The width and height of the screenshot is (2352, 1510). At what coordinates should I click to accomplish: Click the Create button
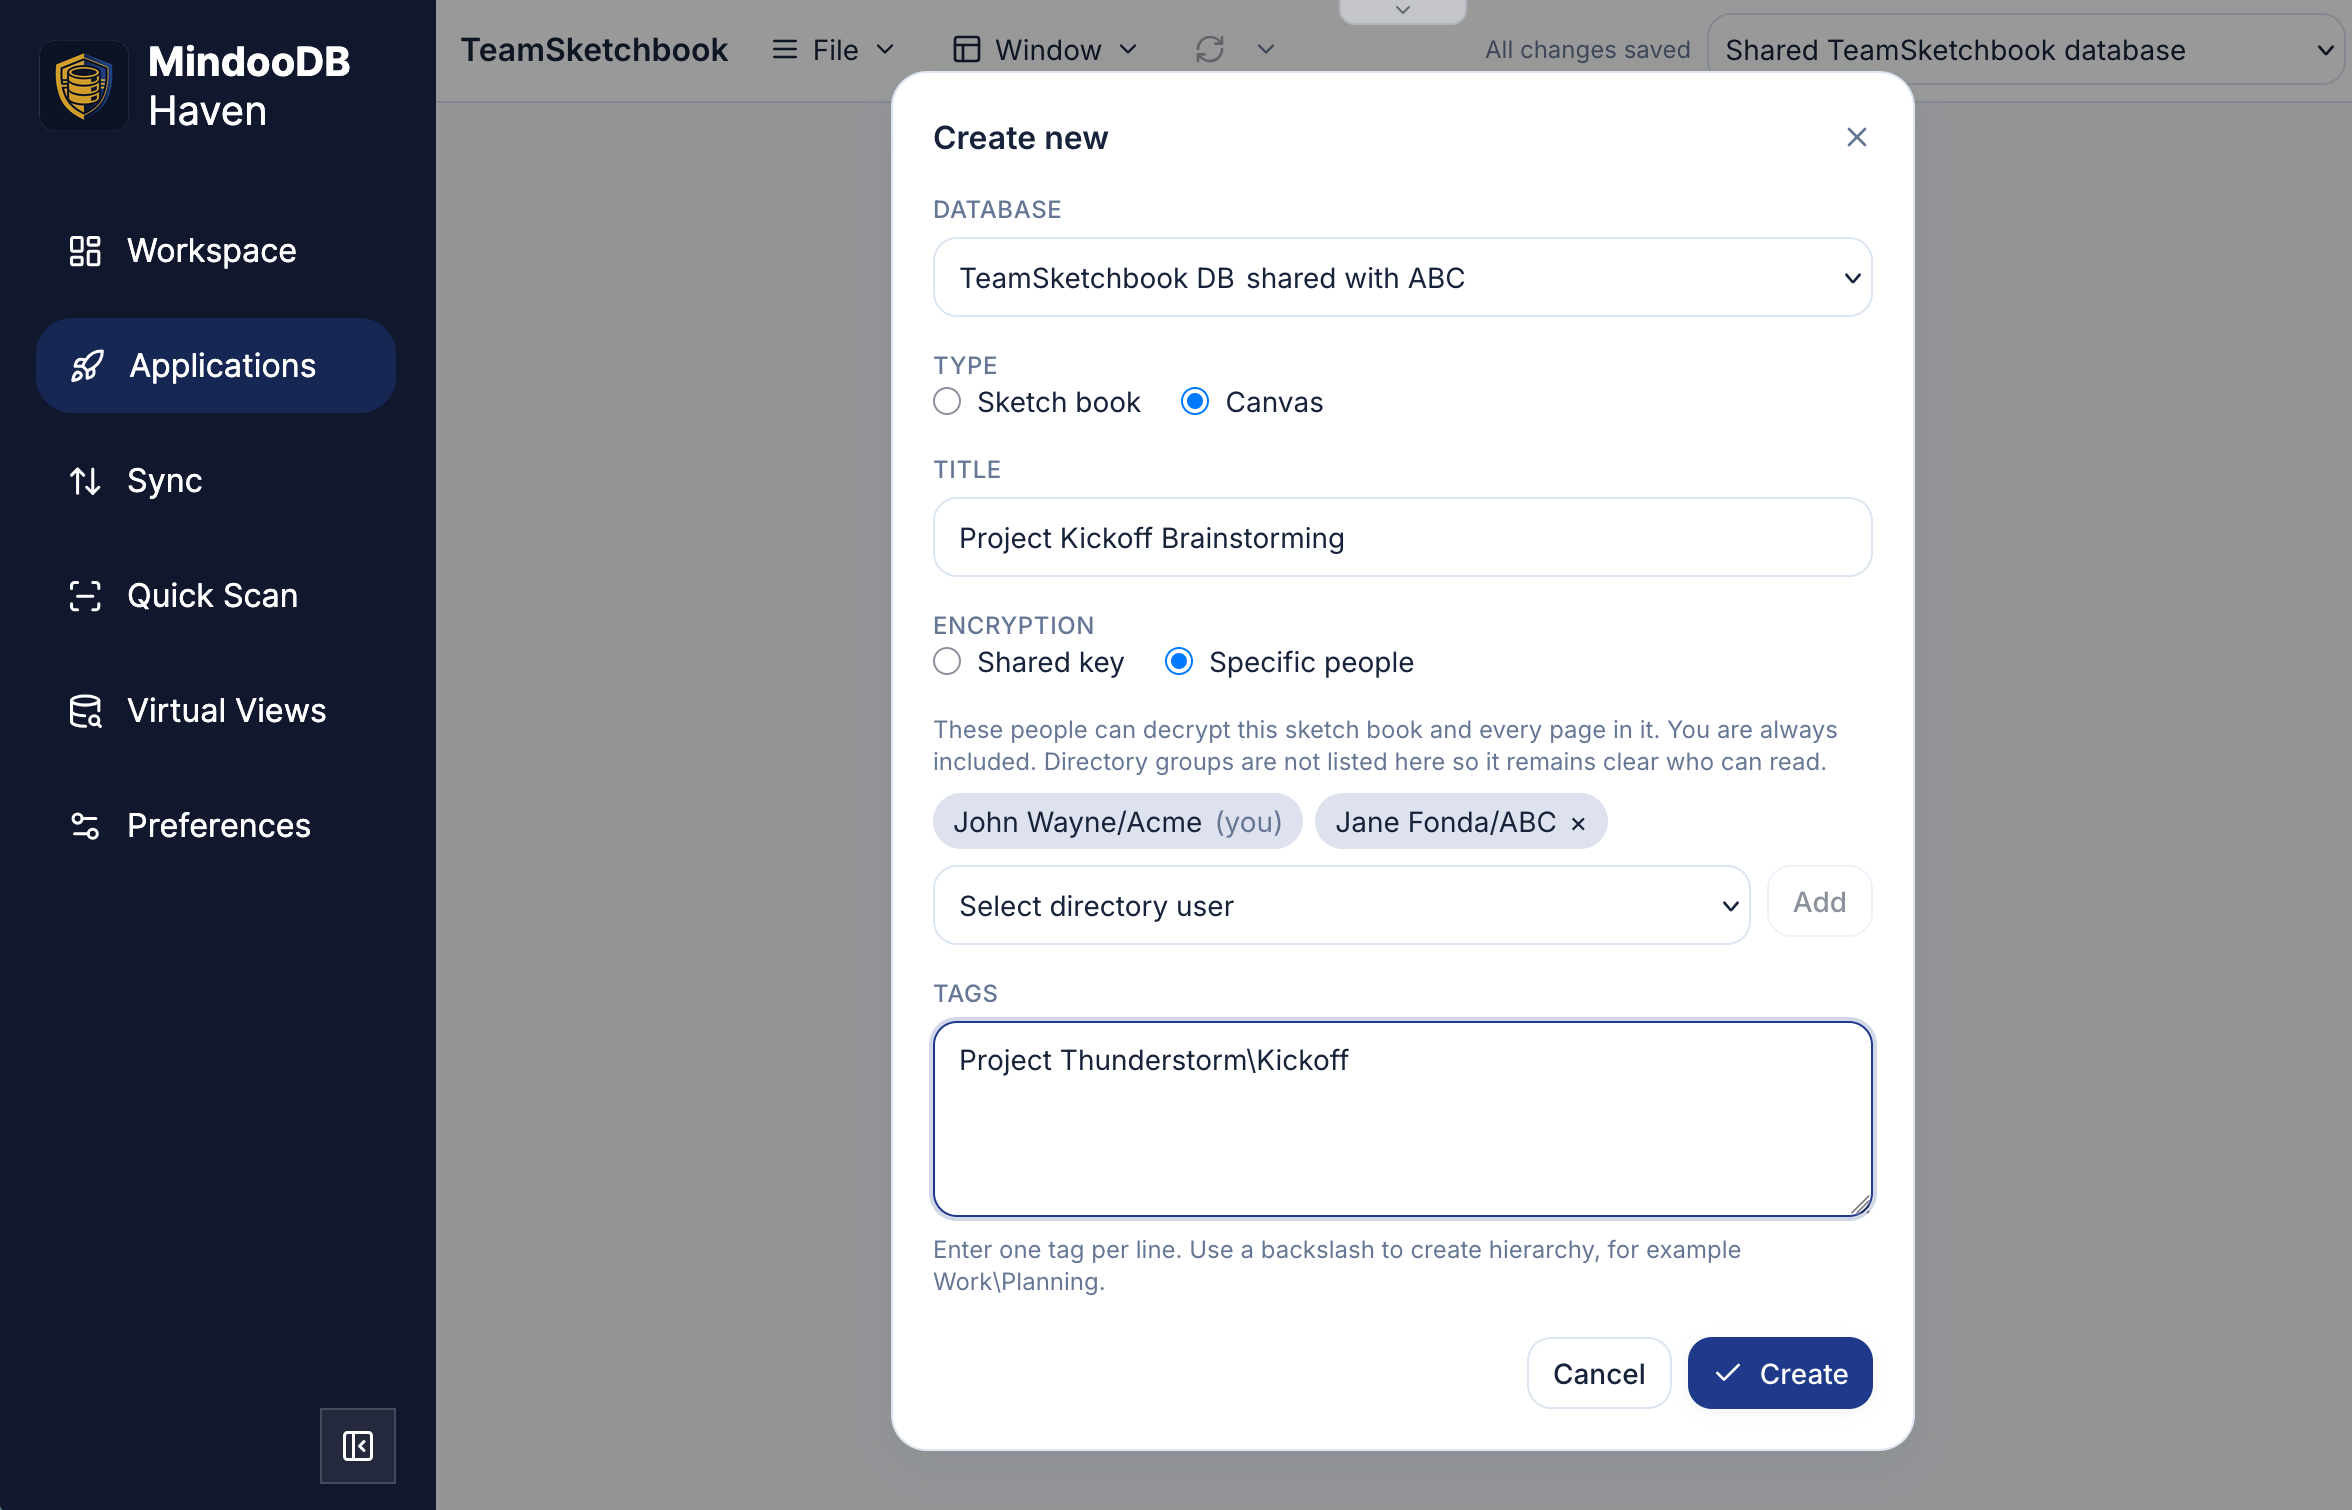(x=1780, y=1374)
